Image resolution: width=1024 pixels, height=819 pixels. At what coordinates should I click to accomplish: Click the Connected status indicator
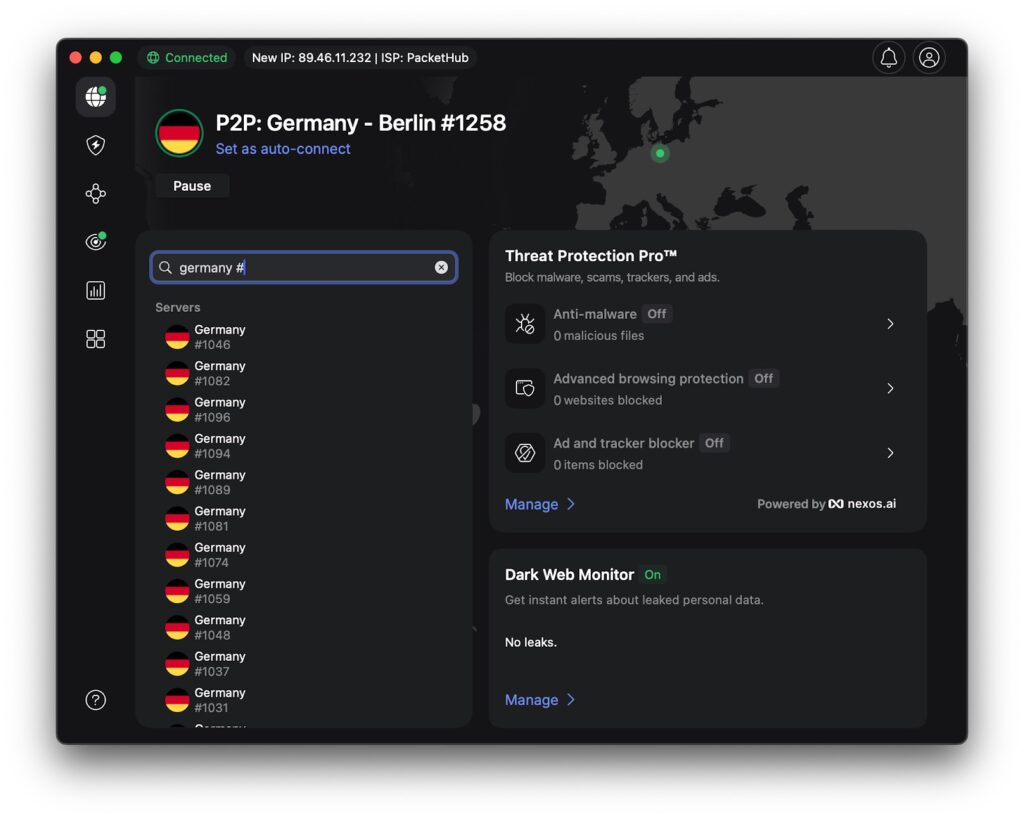[x=187, y=57]
